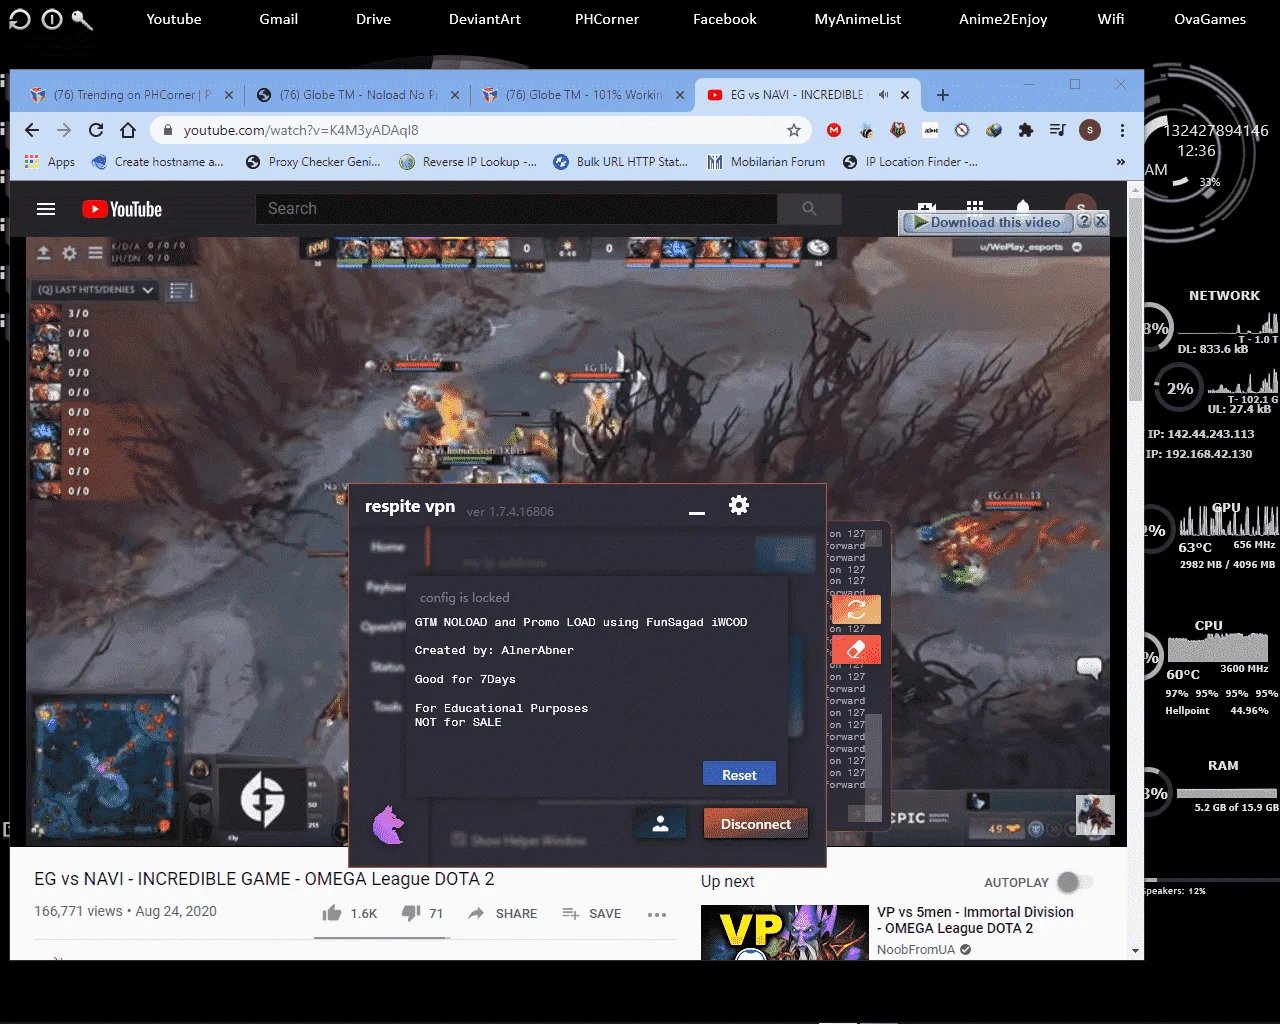Click the red M extension icon in toolbar

point(834,130)
